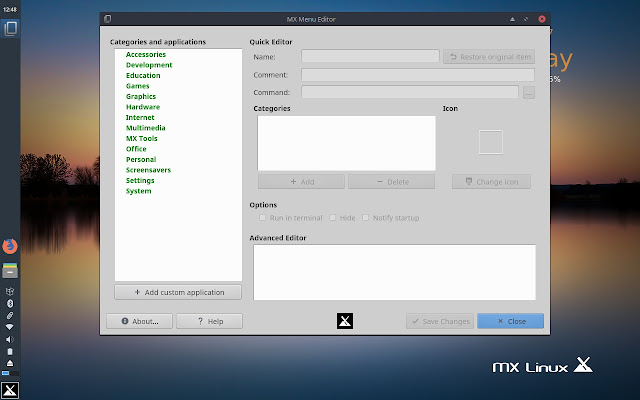Select the MX Menu Editor taskbar window icon

click(10, 28)
